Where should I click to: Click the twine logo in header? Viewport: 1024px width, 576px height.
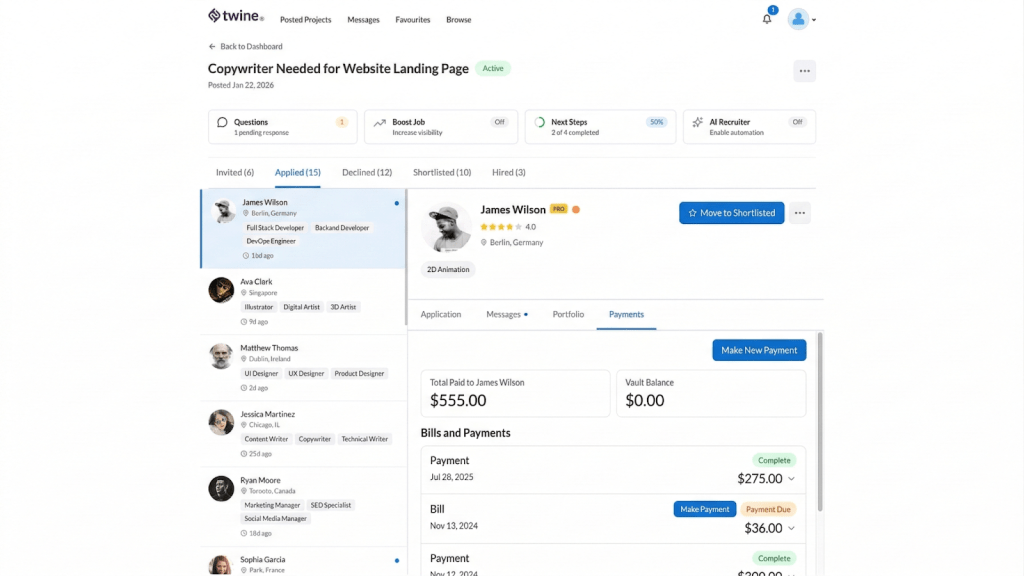tap(236, 17)
